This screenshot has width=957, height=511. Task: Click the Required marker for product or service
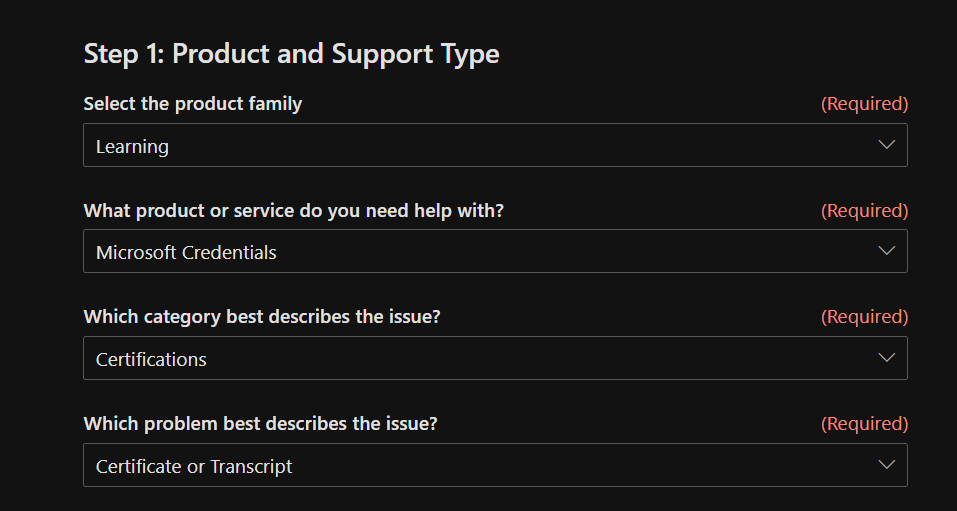864,211
